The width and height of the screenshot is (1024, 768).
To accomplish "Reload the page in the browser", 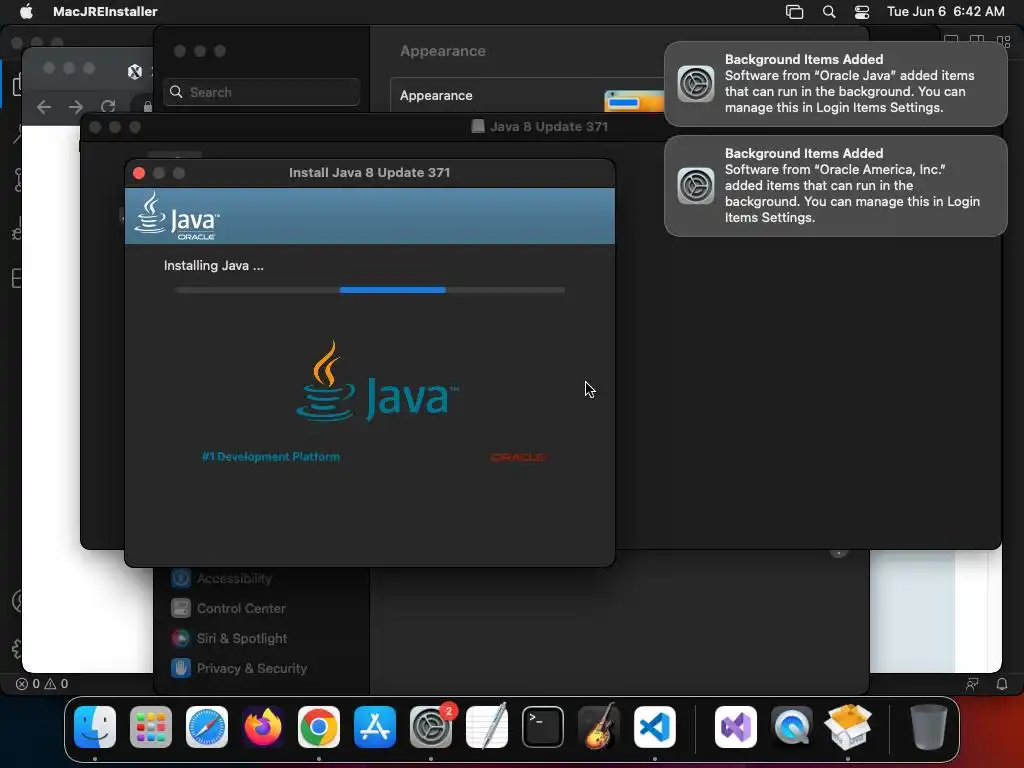I will click(108, 106).
